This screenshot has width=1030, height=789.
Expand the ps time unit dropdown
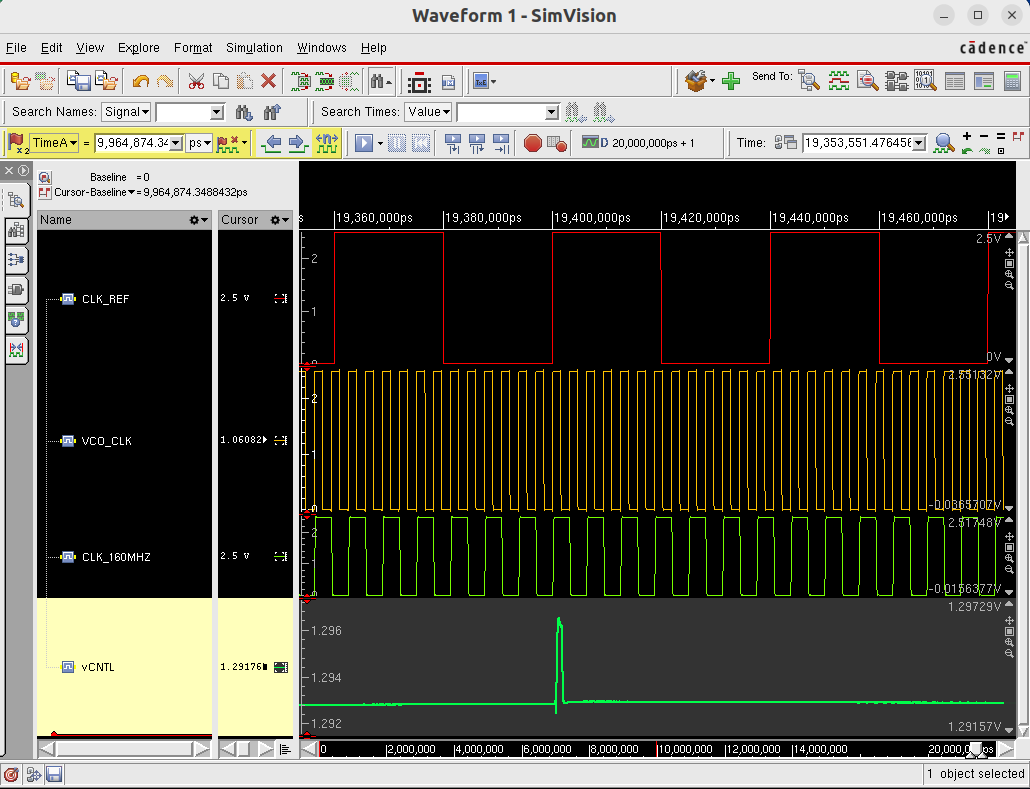[200, 143]
